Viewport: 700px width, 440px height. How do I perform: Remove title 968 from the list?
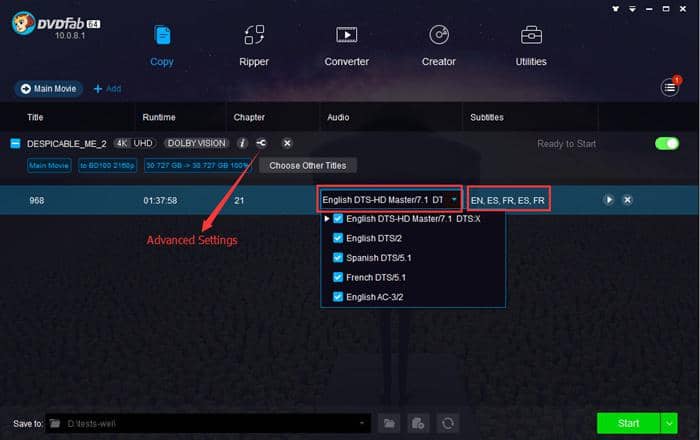click(x=627, y=200)
